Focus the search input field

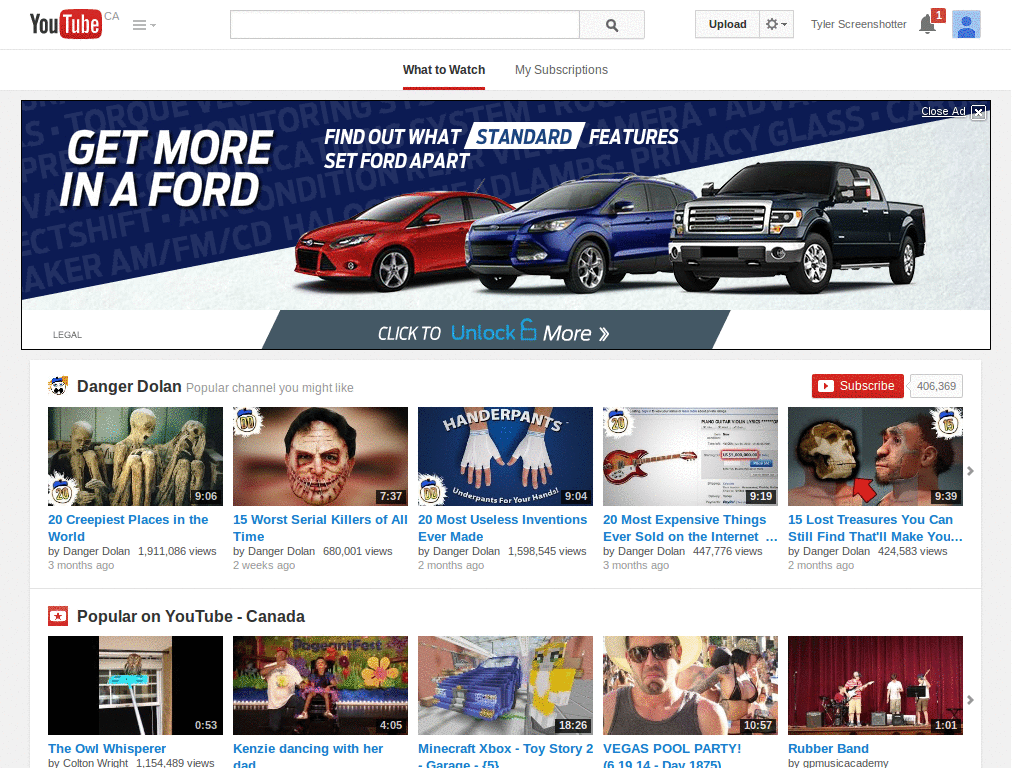tap(405, 25)
